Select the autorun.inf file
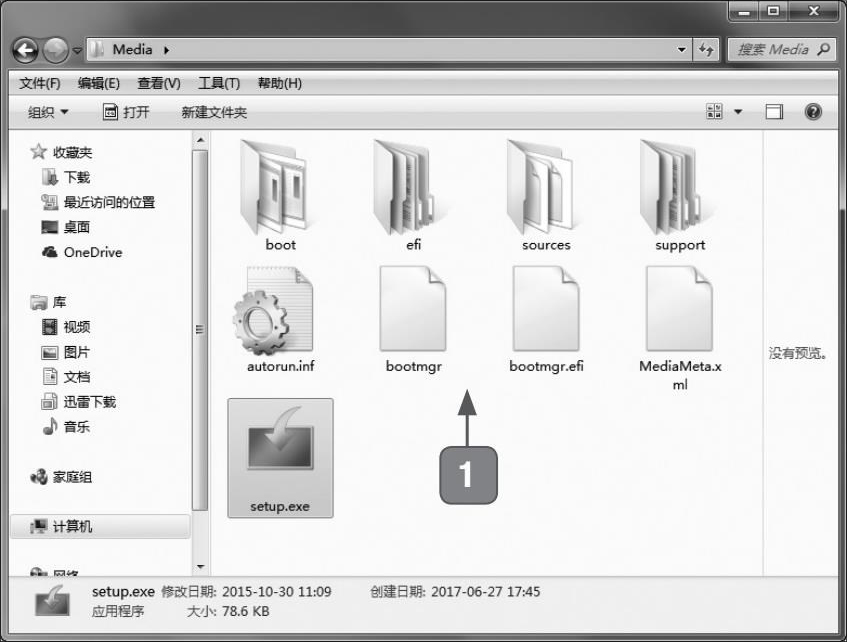 (280, 320)
